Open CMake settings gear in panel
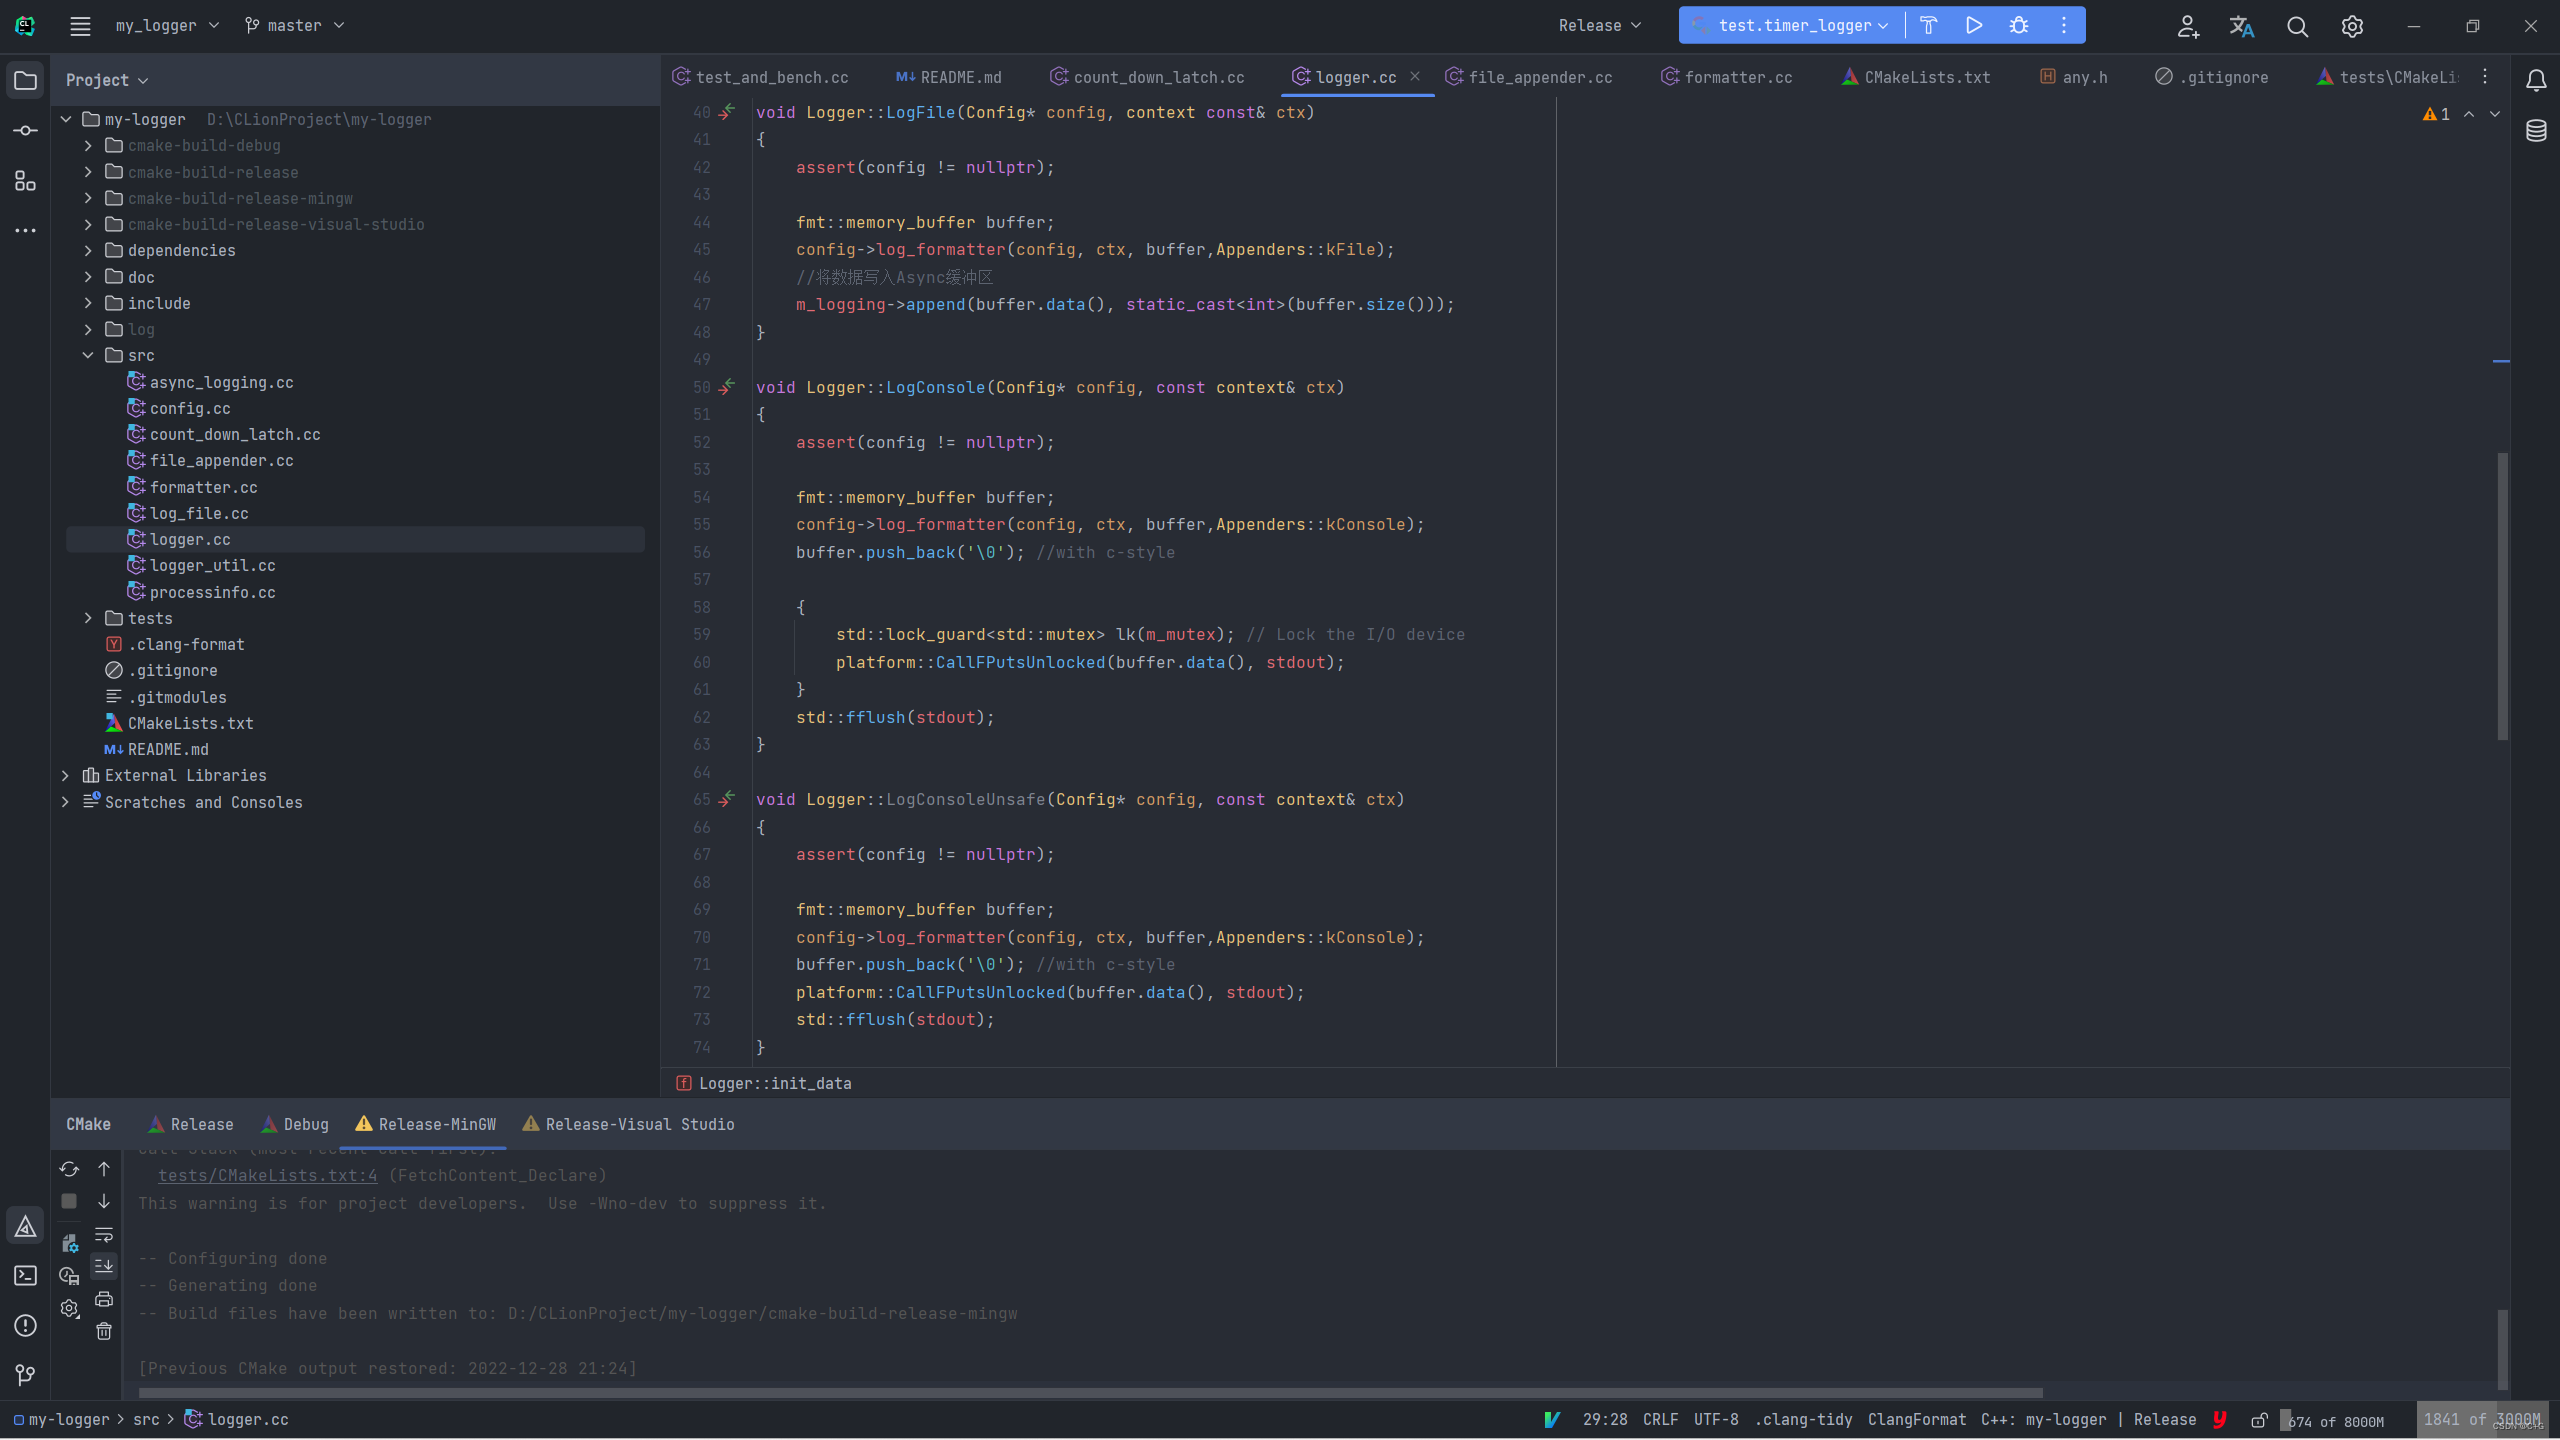 coord(69,1309)
